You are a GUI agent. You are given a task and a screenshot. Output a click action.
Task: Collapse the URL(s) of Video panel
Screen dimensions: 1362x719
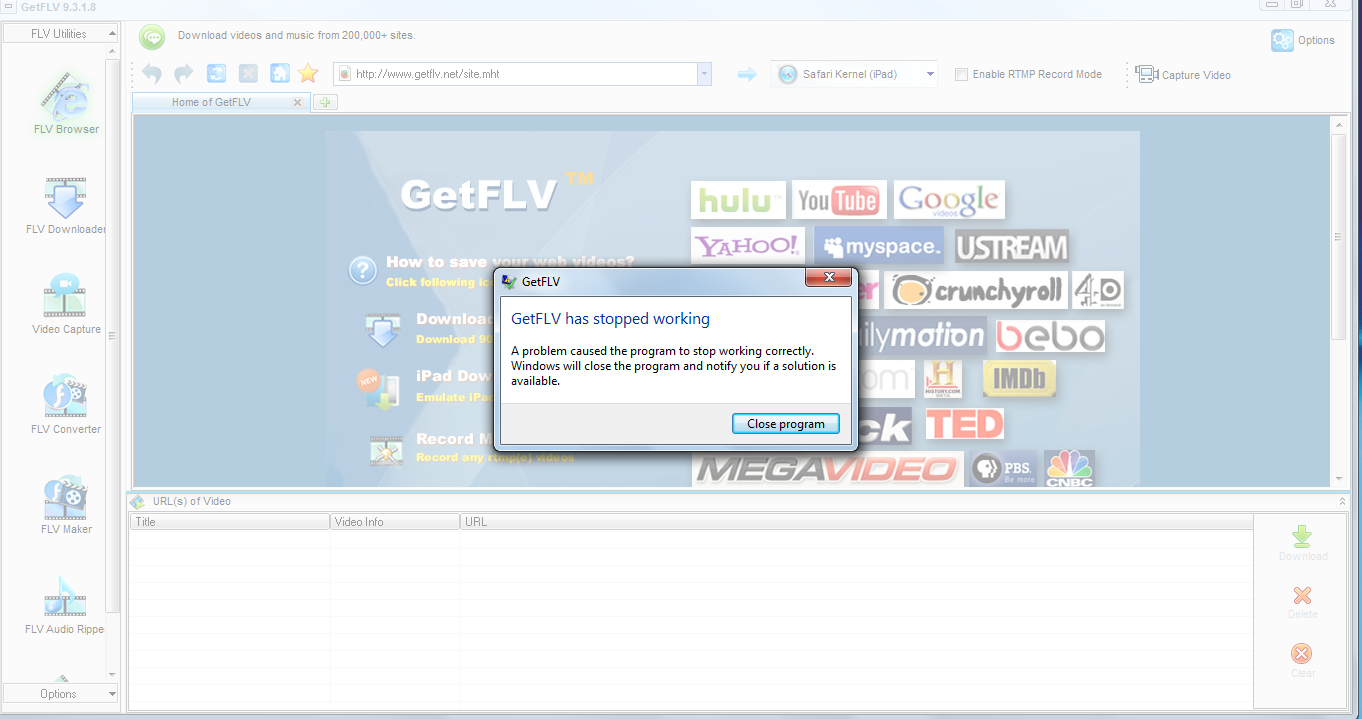coord(1342,501)
